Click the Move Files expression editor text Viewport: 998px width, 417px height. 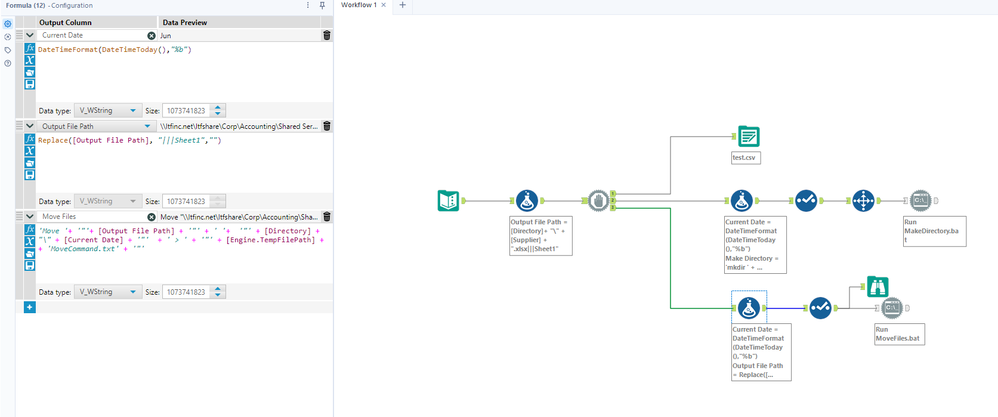pos(181,239)
